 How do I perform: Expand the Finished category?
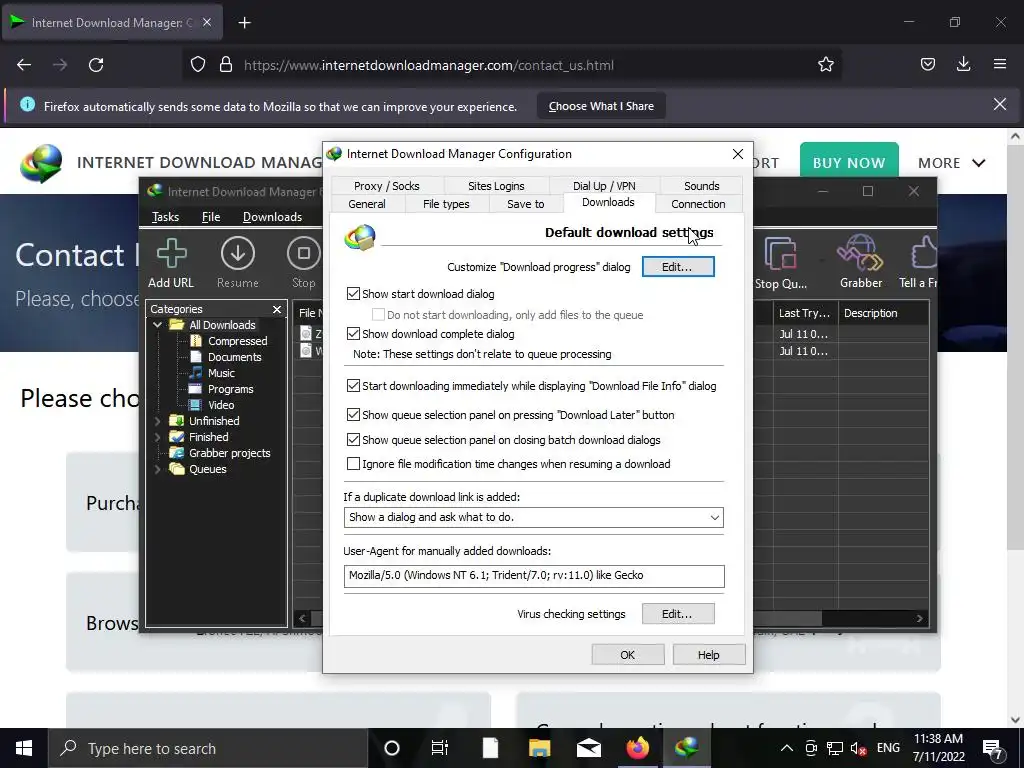click(x=157, y=437)
